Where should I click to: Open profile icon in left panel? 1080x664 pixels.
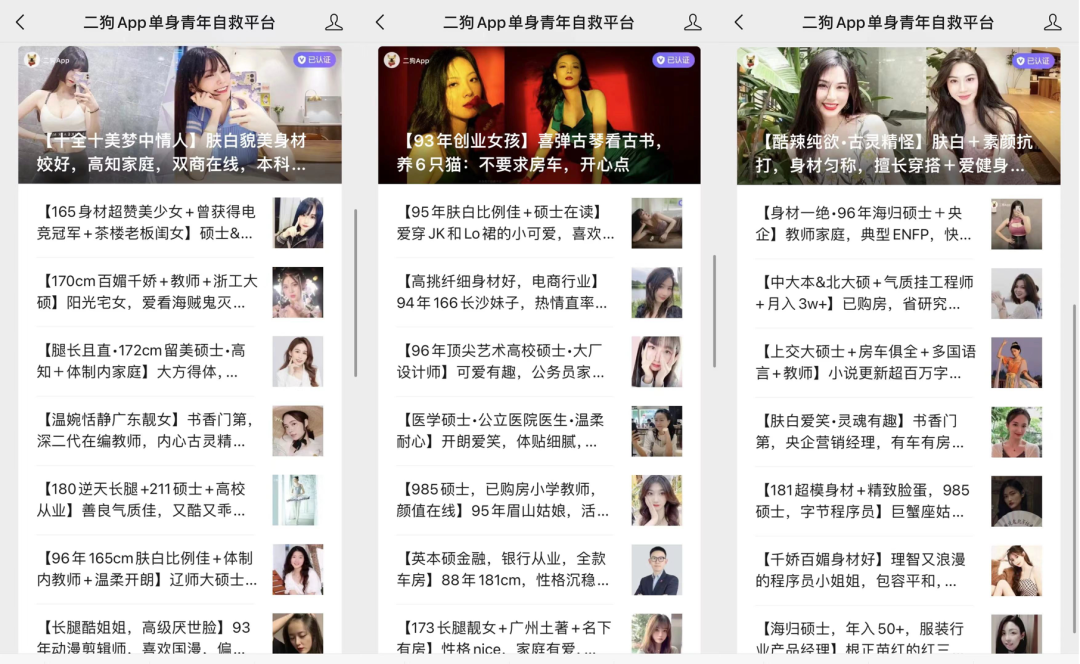(334, 22)
